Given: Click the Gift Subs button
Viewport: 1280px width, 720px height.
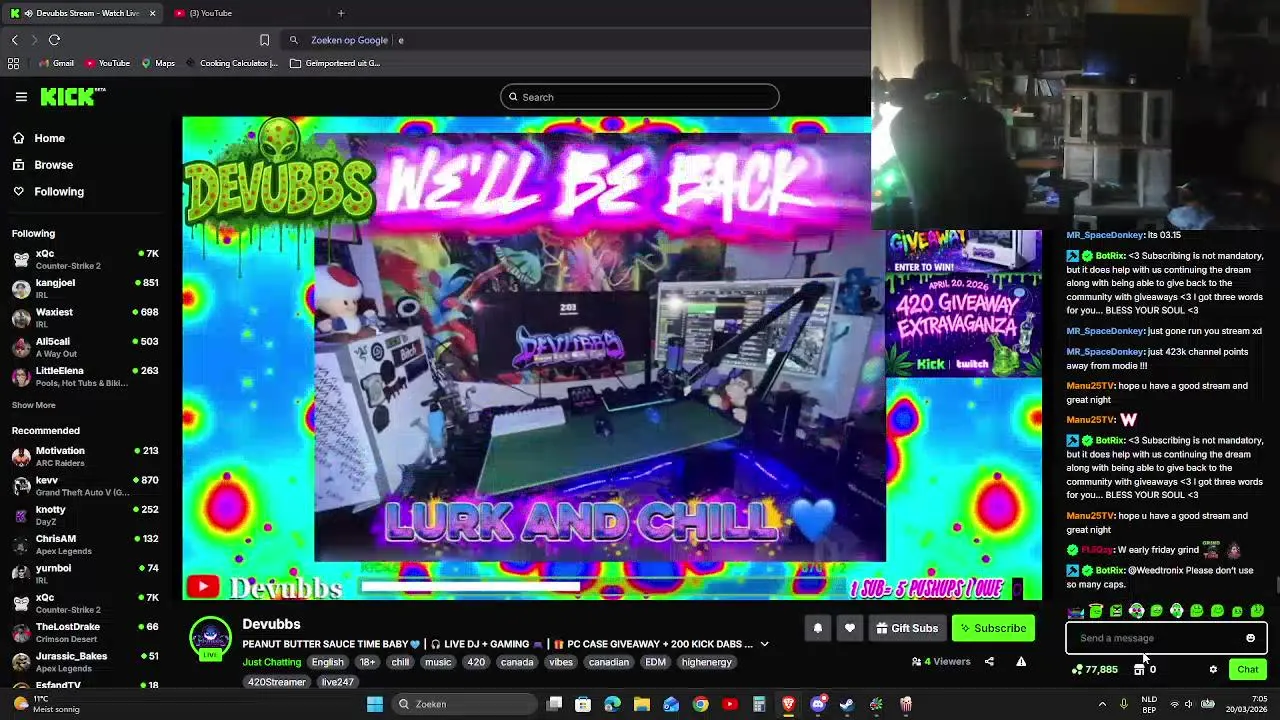Looking at the screenshot, I should tap(907, 628).
